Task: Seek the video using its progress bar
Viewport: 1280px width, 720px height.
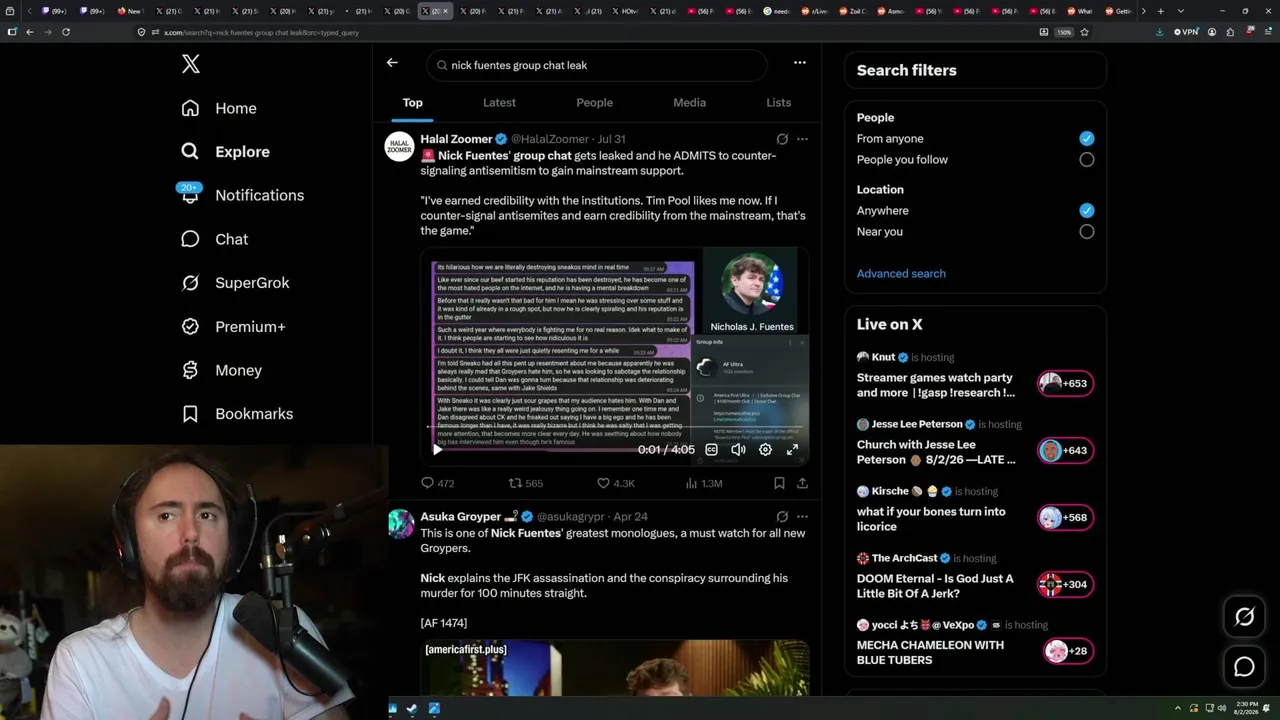Action: 614,427
